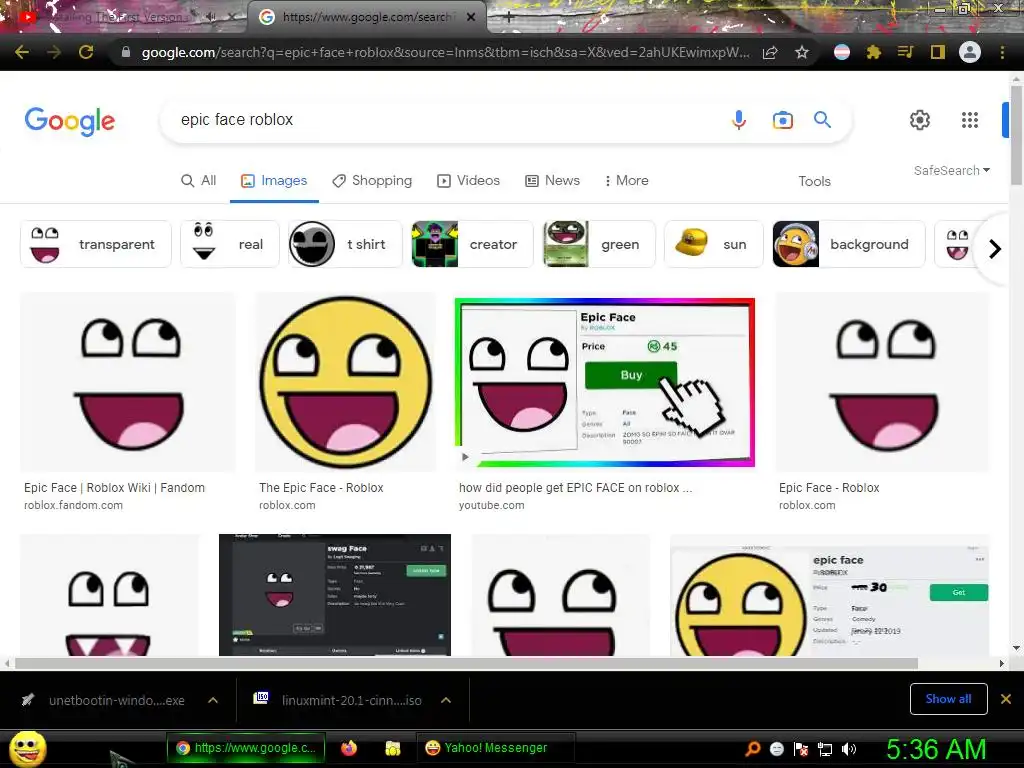1024x768 pixels.
Task: Open the yellow Epic Face thumbnail
Action: (x=345, y=382)
